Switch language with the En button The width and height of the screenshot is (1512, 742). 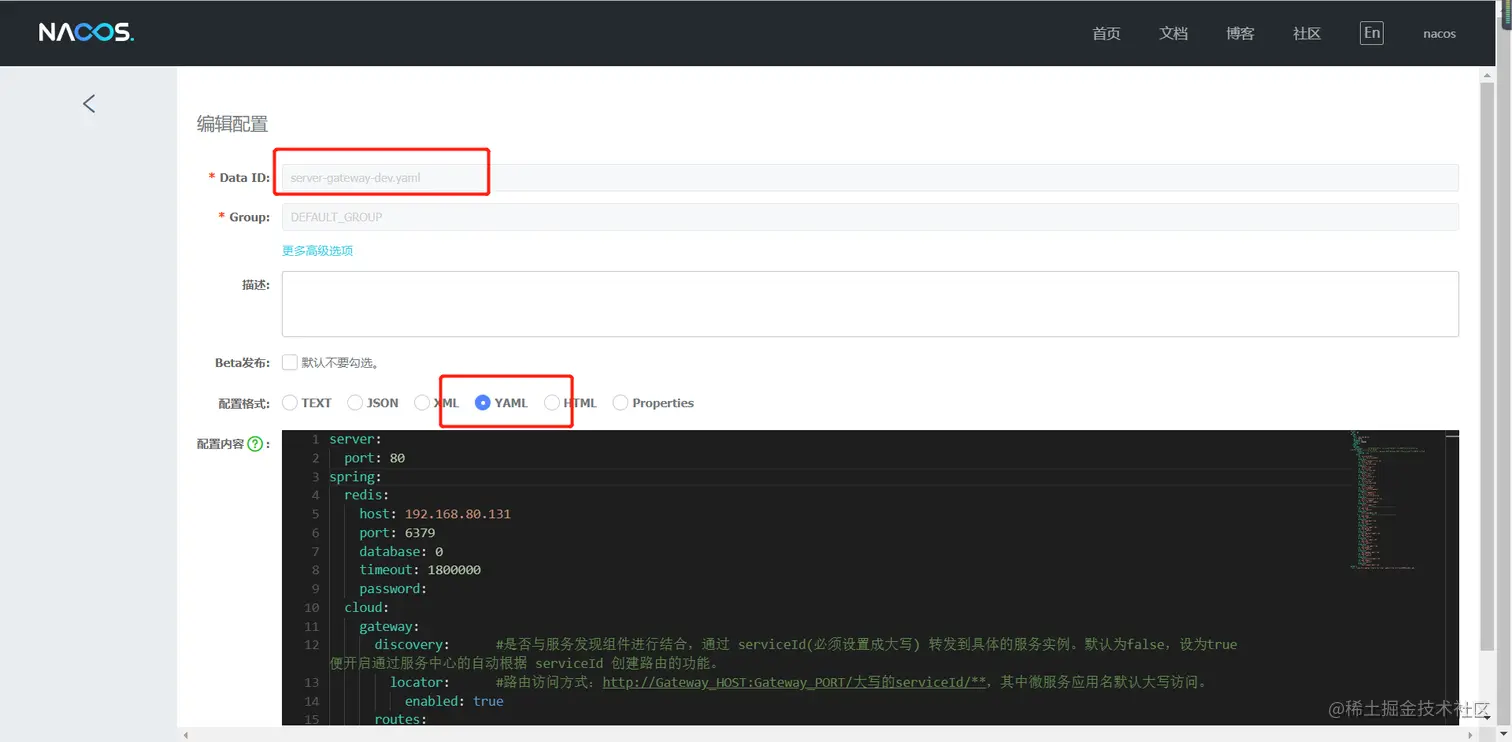pos(1372,33)
